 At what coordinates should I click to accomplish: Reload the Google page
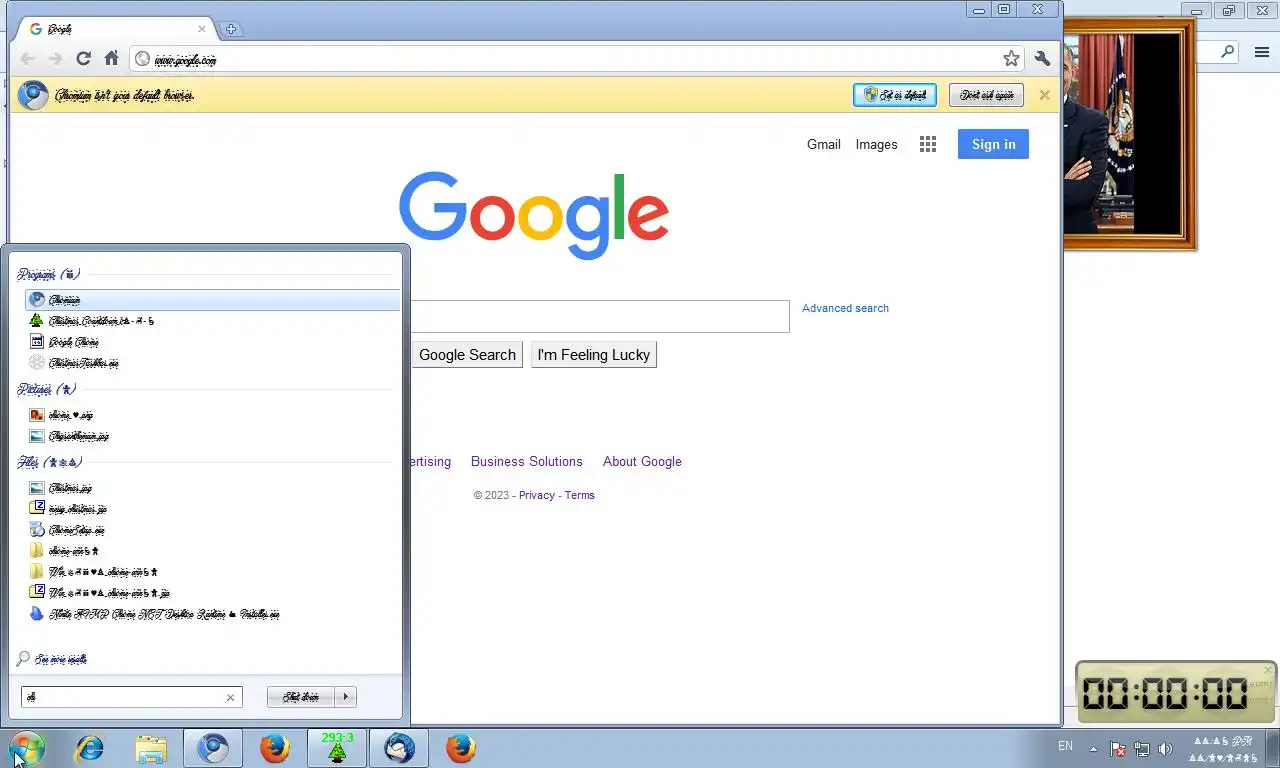coord(83,59)
